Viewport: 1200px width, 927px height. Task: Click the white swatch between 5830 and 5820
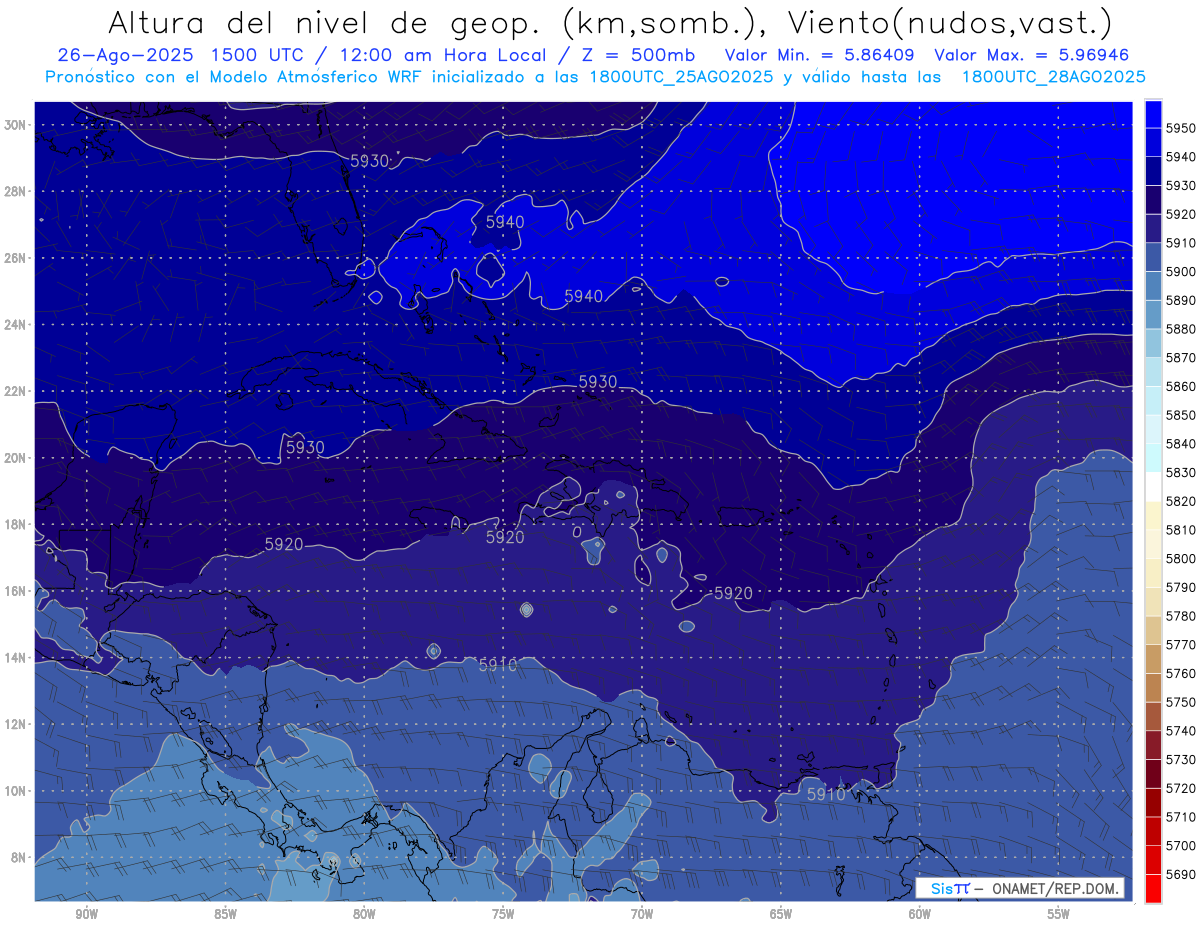pos(1153,486)
